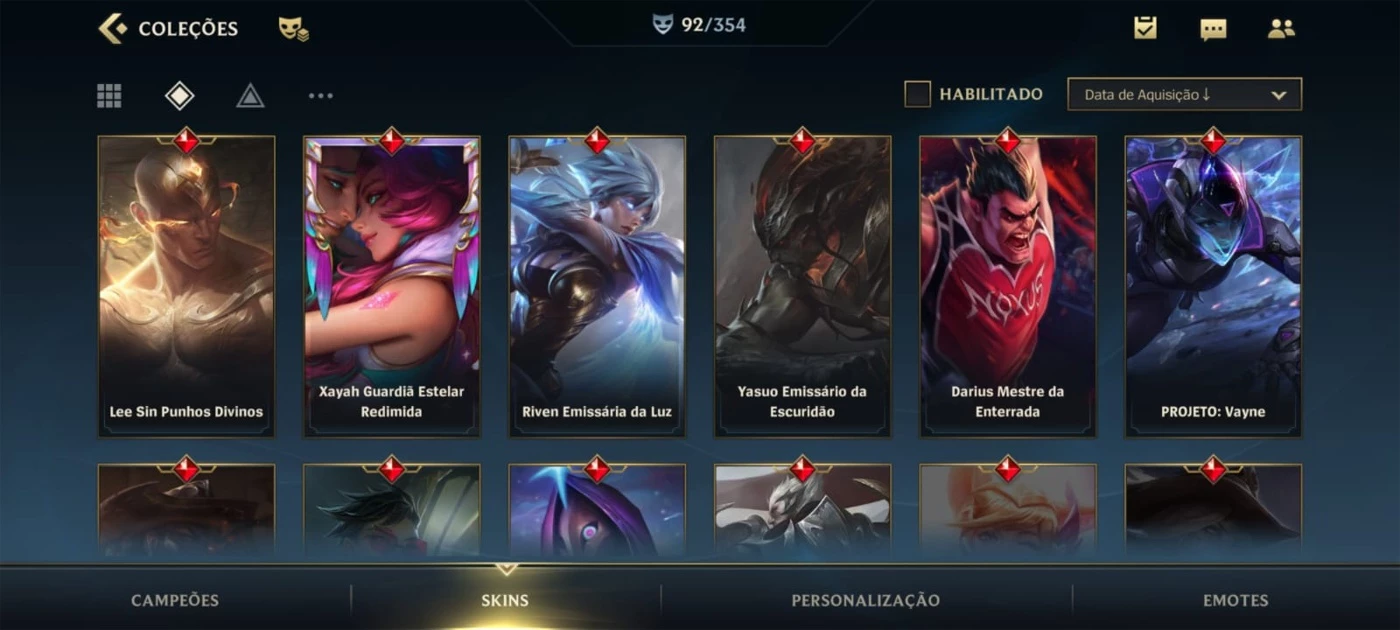Select the triangle filter icon

coord(250,96)
